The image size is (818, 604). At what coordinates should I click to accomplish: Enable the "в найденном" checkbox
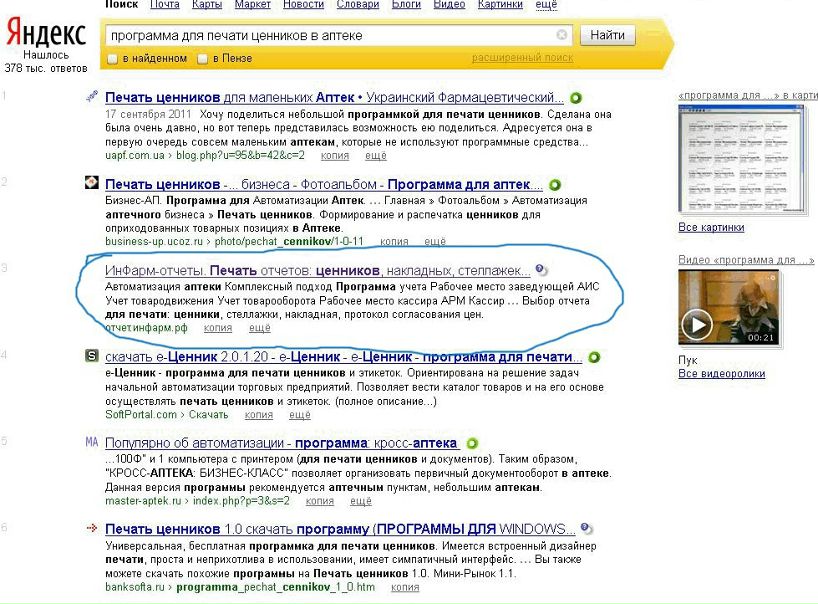click(x=111, y=59)
